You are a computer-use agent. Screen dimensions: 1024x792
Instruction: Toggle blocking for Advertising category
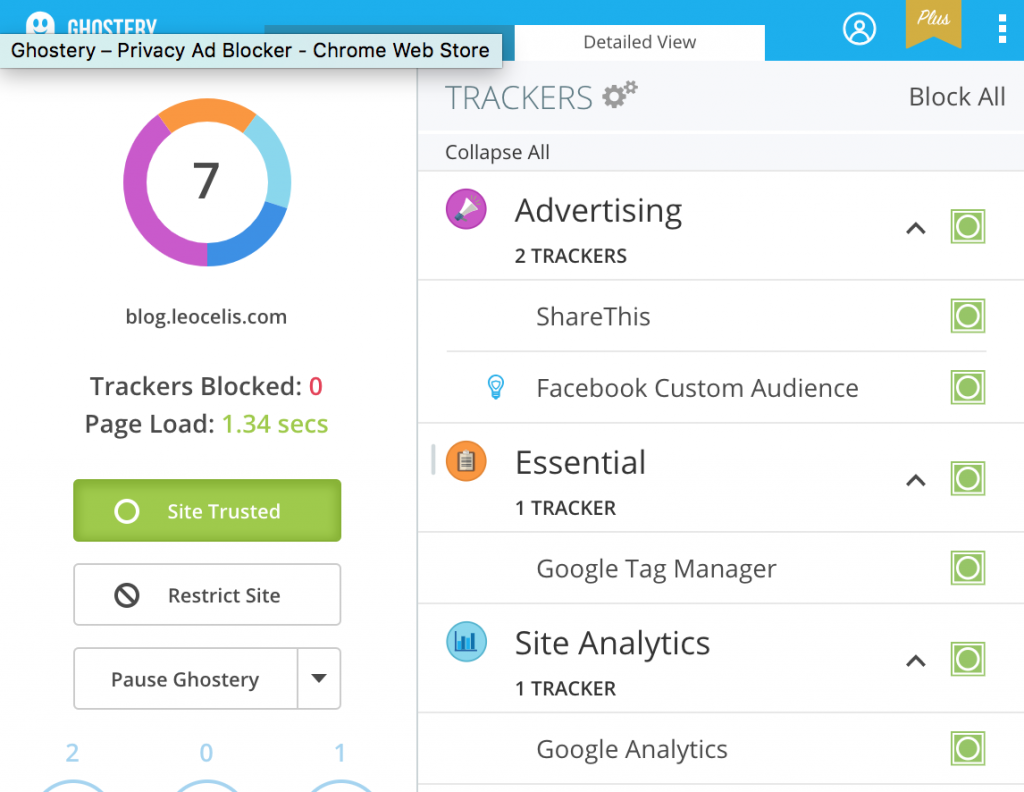click(967, 227)
